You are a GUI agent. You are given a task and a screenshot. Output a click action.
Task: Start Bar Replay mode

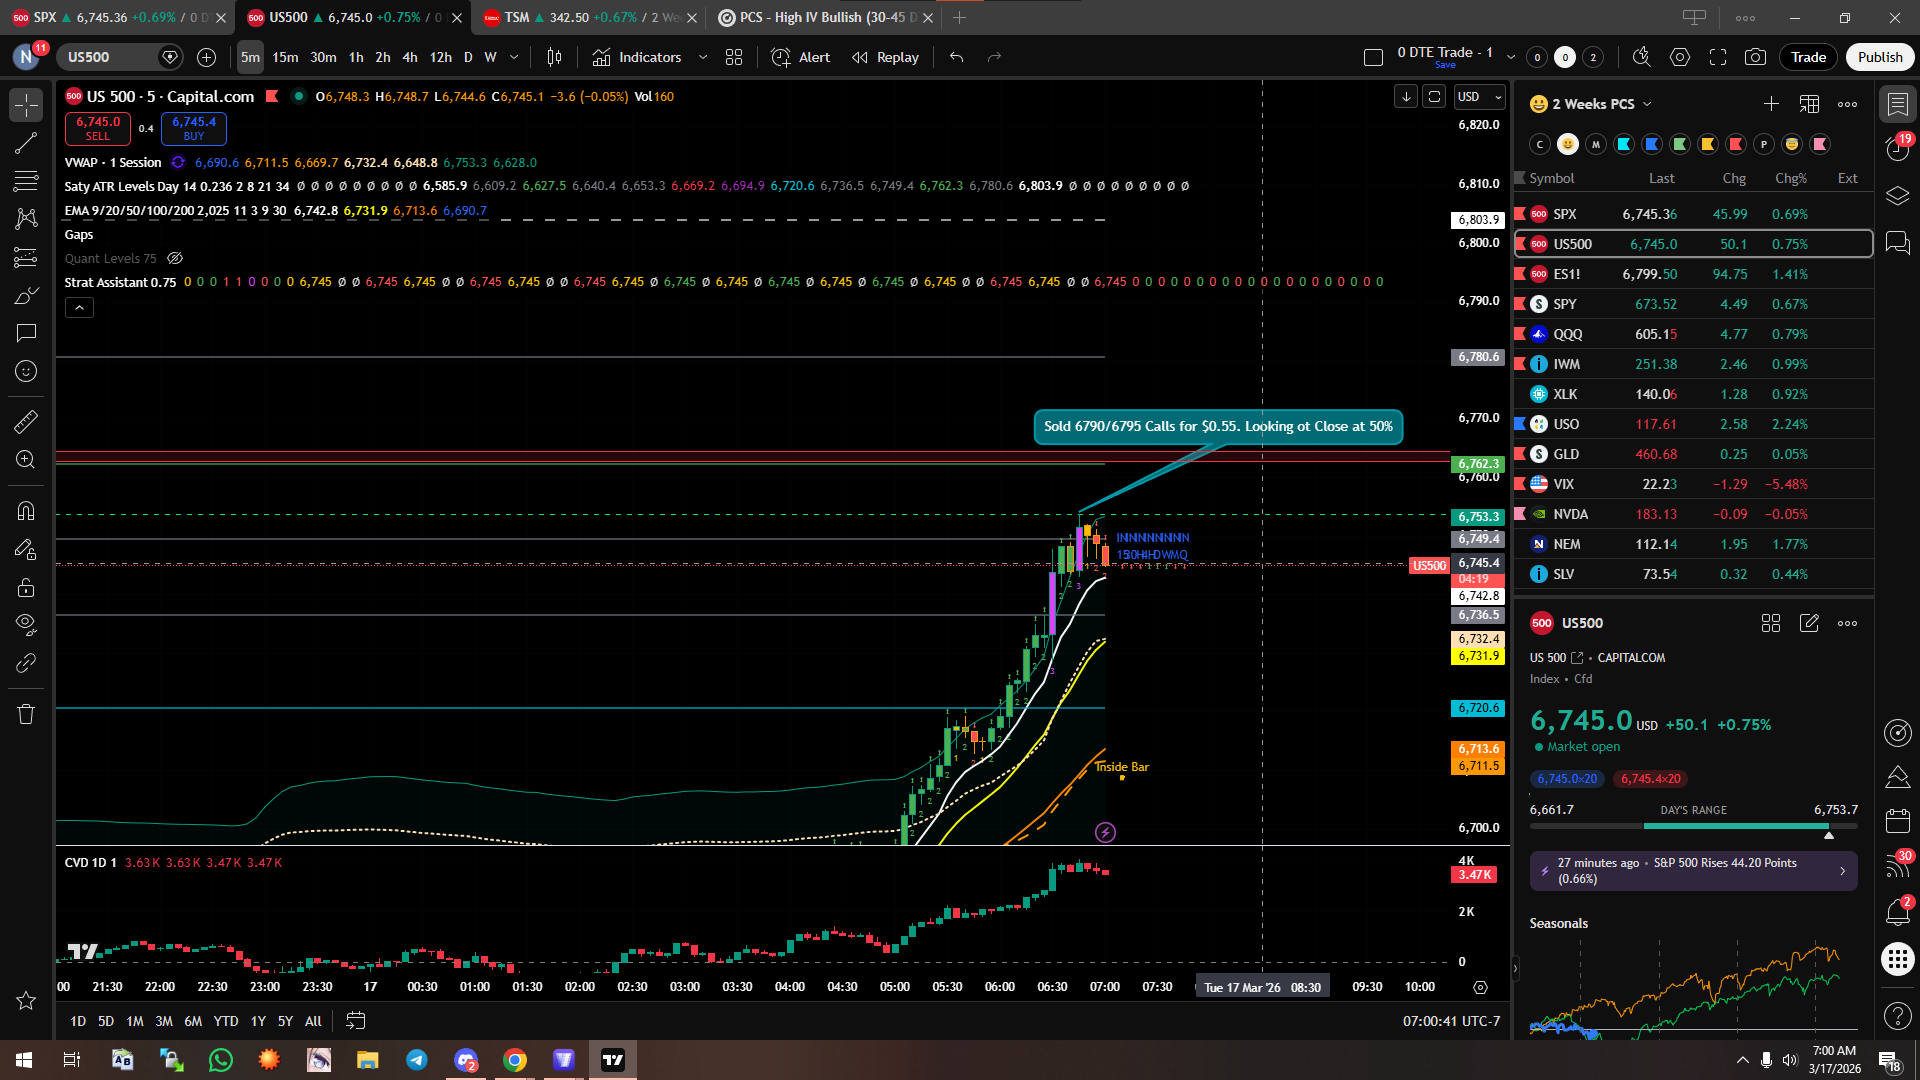coord(885,57)
